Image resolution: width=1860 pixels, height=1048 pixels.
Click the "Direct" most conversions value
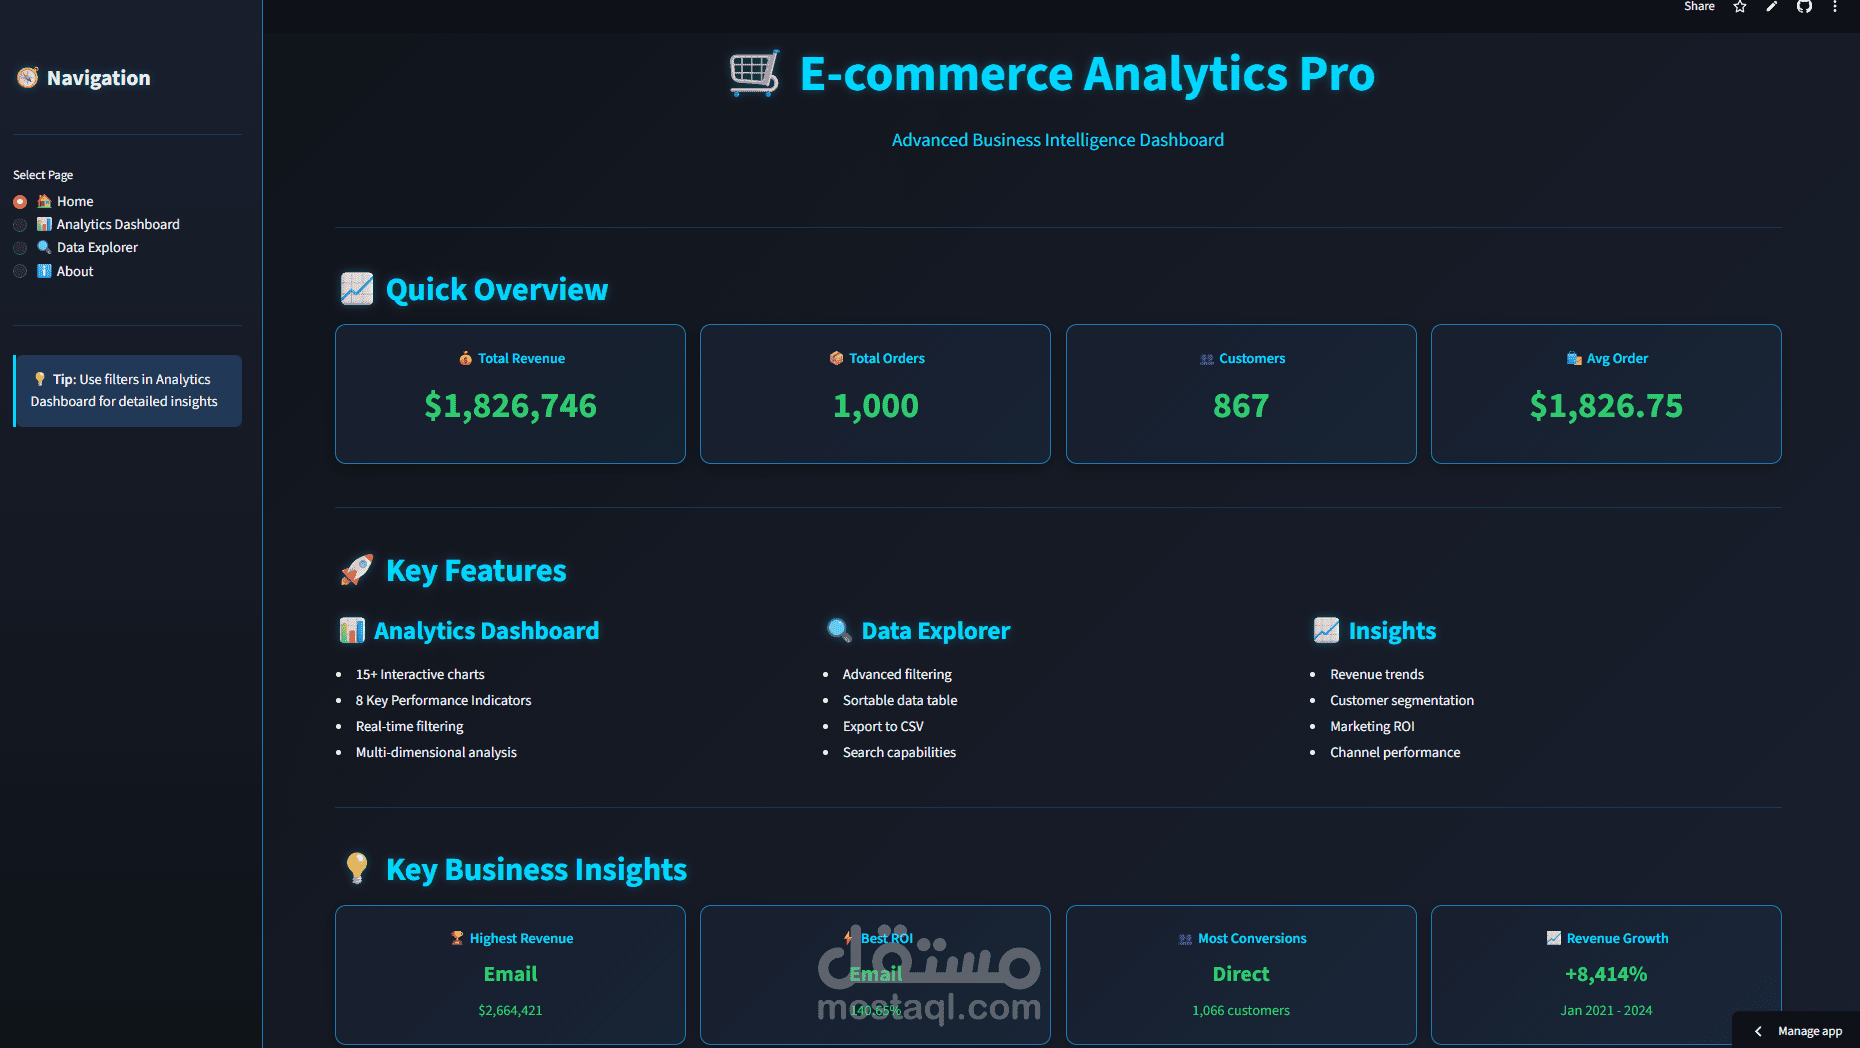pos(1241,974)
